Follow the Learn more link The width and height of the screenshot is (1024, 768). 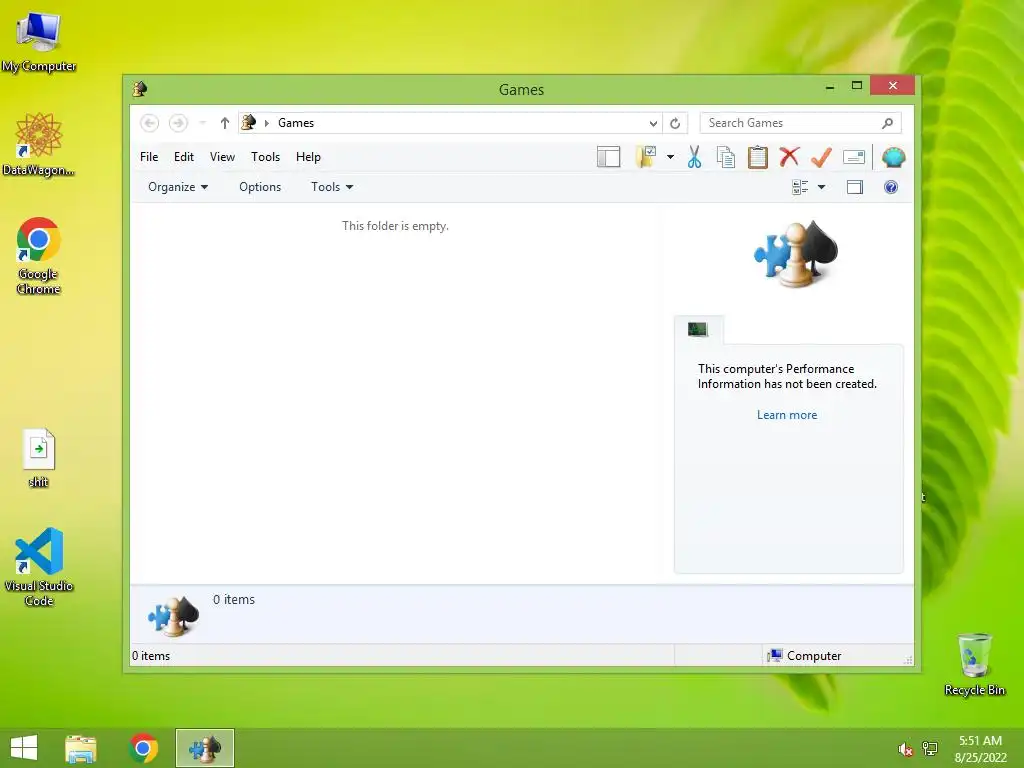787,415
